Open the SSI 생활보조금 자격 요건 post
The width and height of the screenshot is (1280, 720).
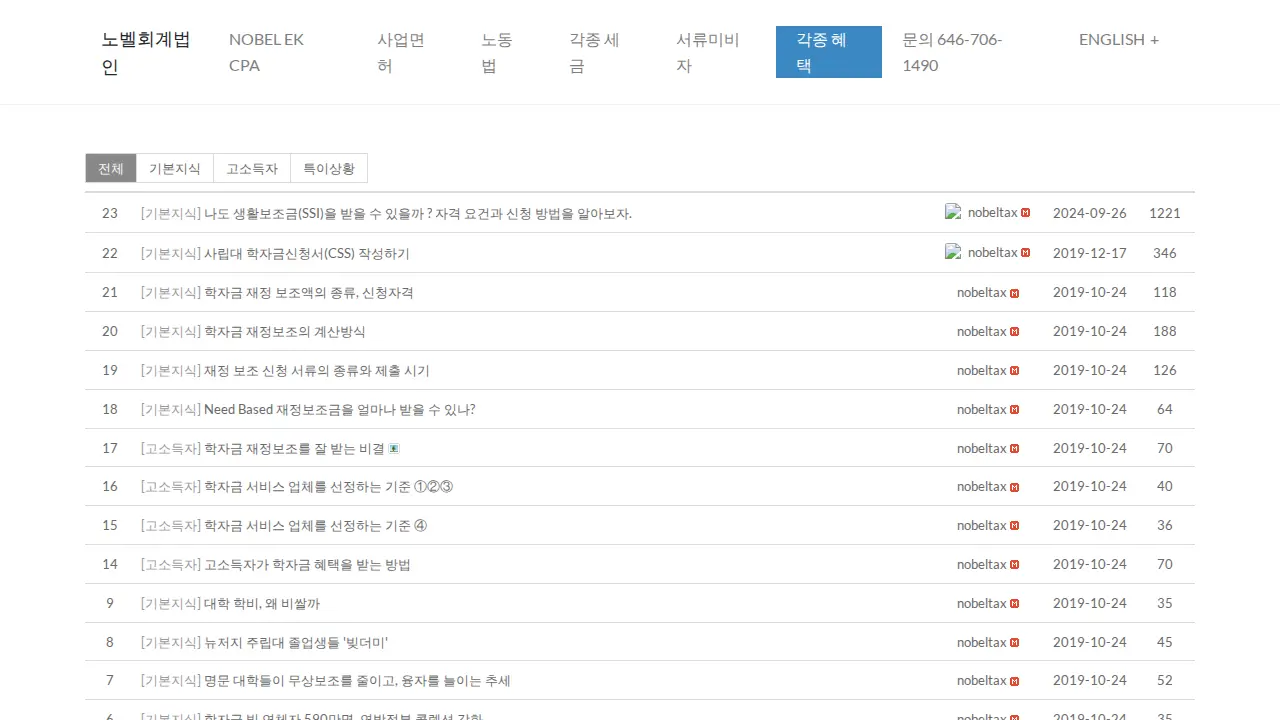(418, 214)
